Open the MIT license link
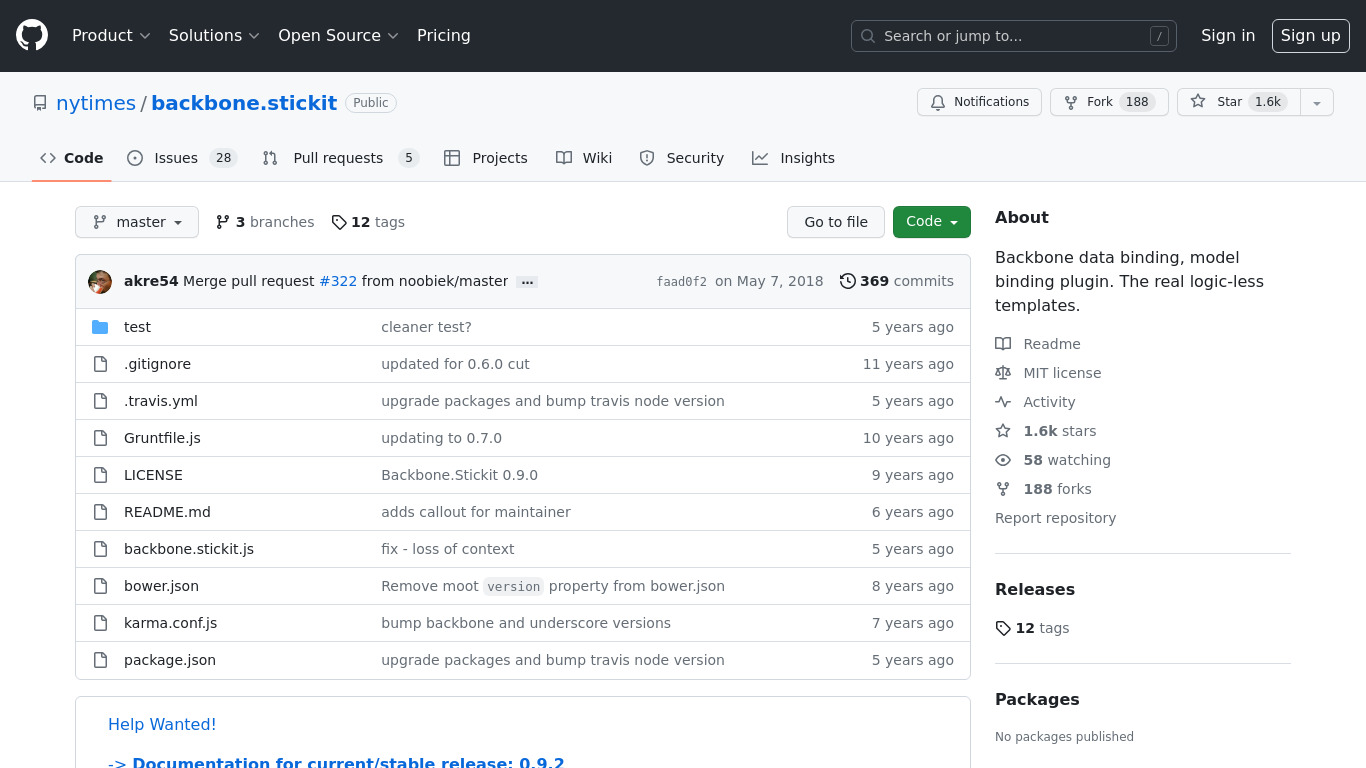Screen dimensions: 1366x768 pos(1048,373)
